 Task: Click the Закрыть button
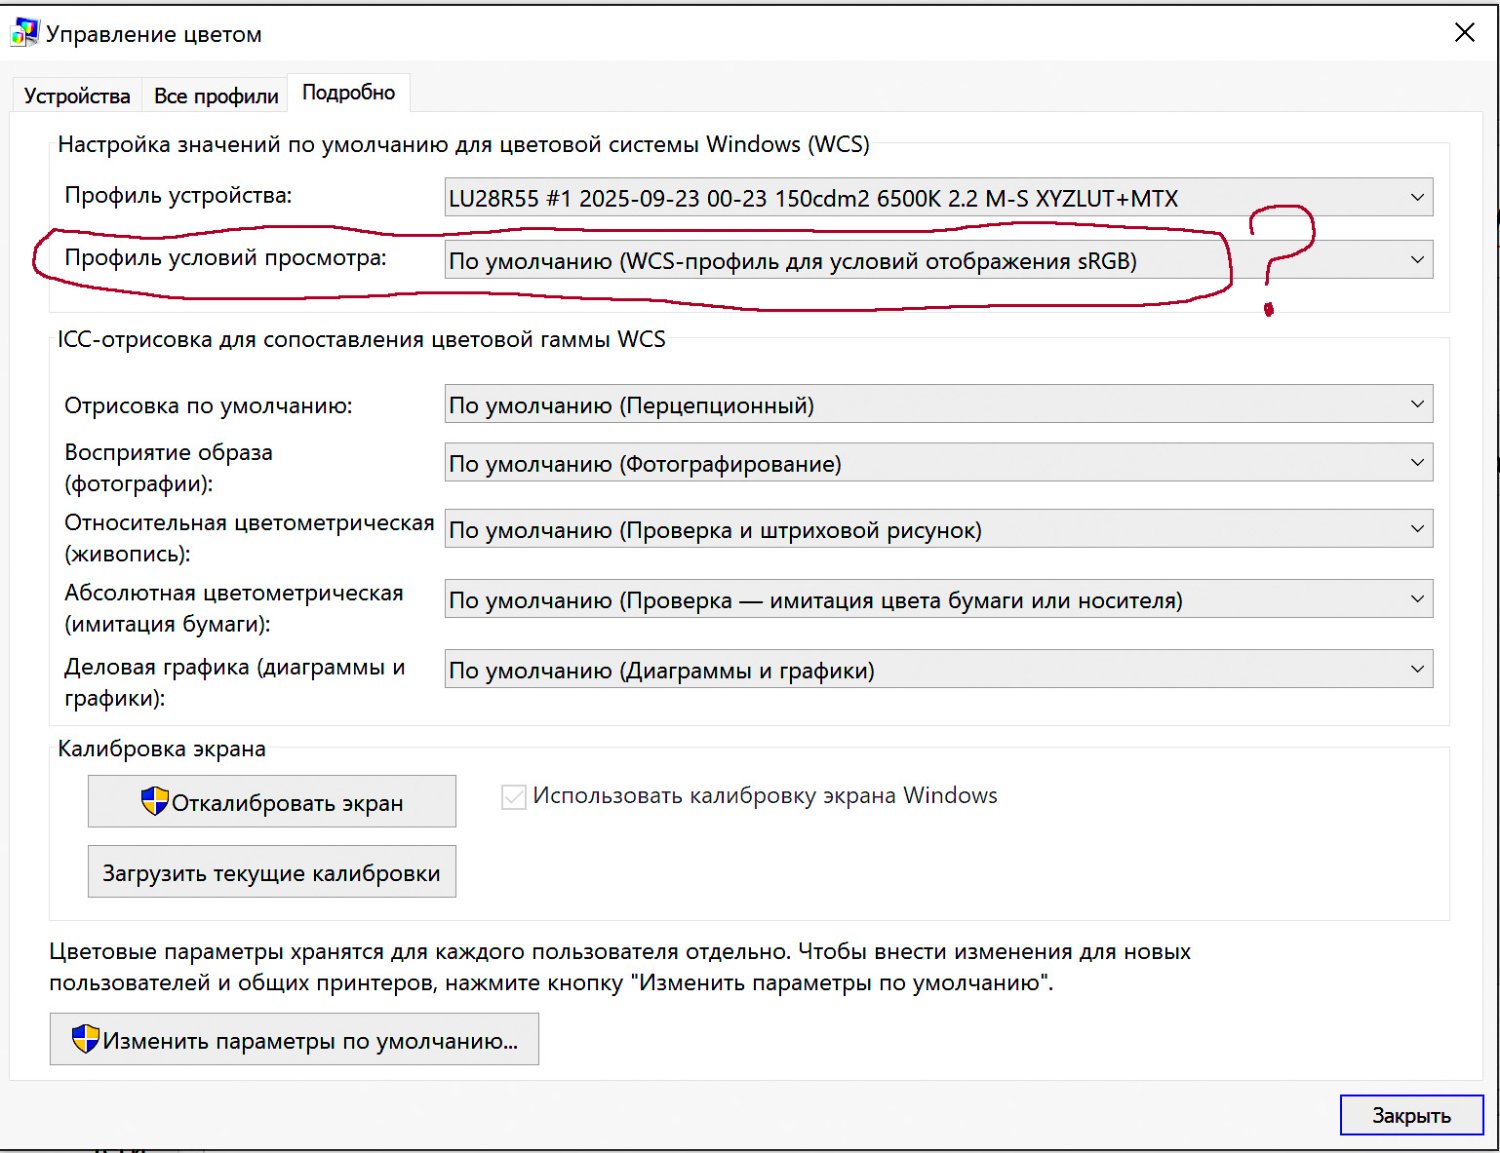pos(1411,1115)
